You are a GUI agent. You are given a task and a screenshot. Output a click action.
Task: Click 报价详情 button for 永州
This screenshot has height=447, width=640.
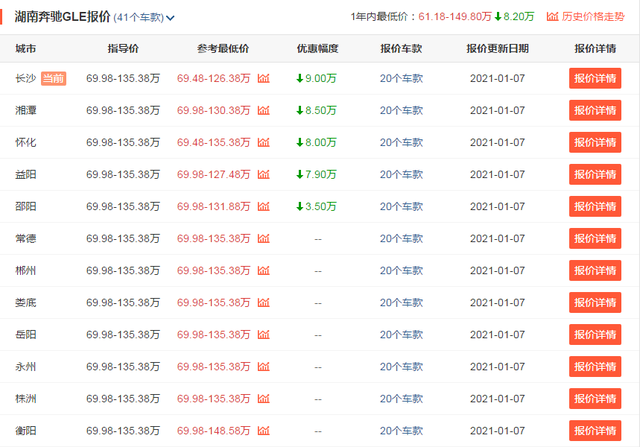click(595, 367)
